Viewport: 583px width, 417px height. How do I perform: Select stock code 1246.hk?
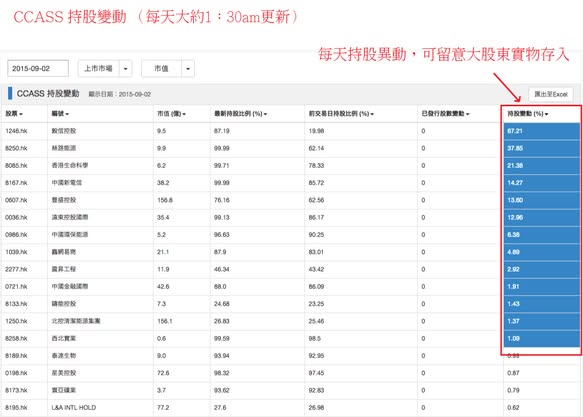(x=16, y=131)
